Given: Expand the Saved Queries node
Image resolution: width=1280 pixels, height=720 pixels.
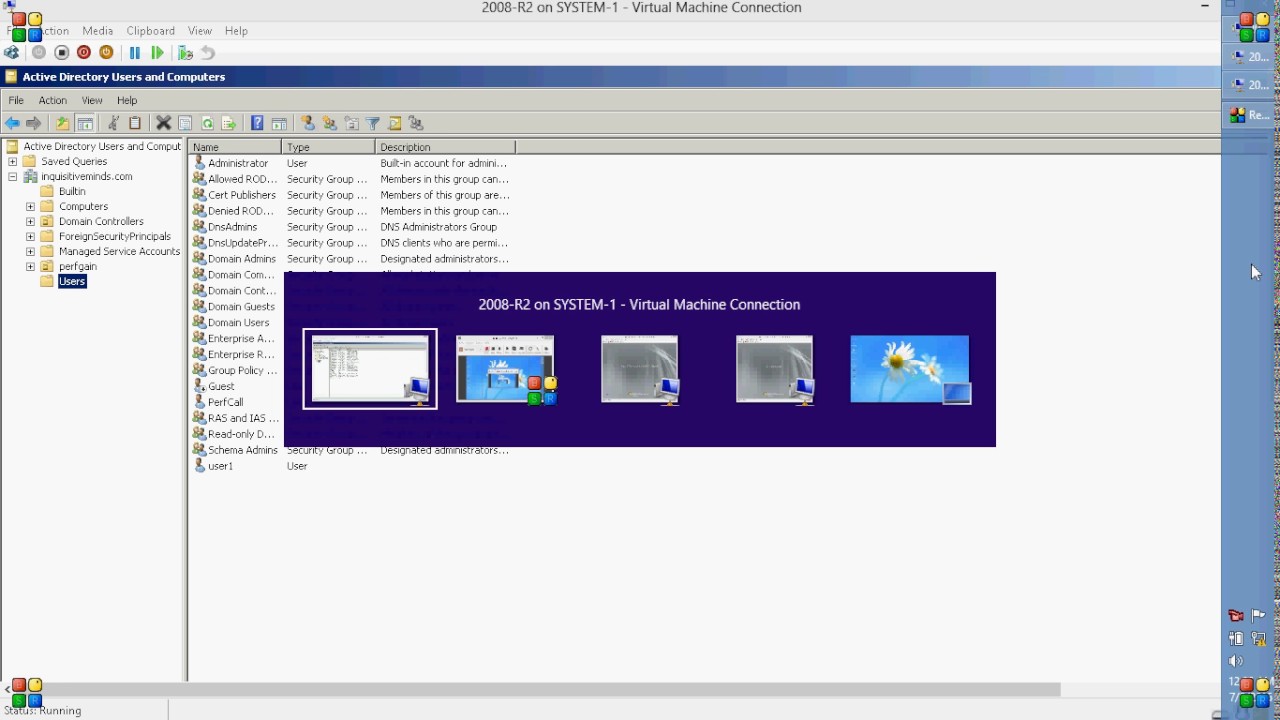Looking at the screenshot, I should pos(13,161).
